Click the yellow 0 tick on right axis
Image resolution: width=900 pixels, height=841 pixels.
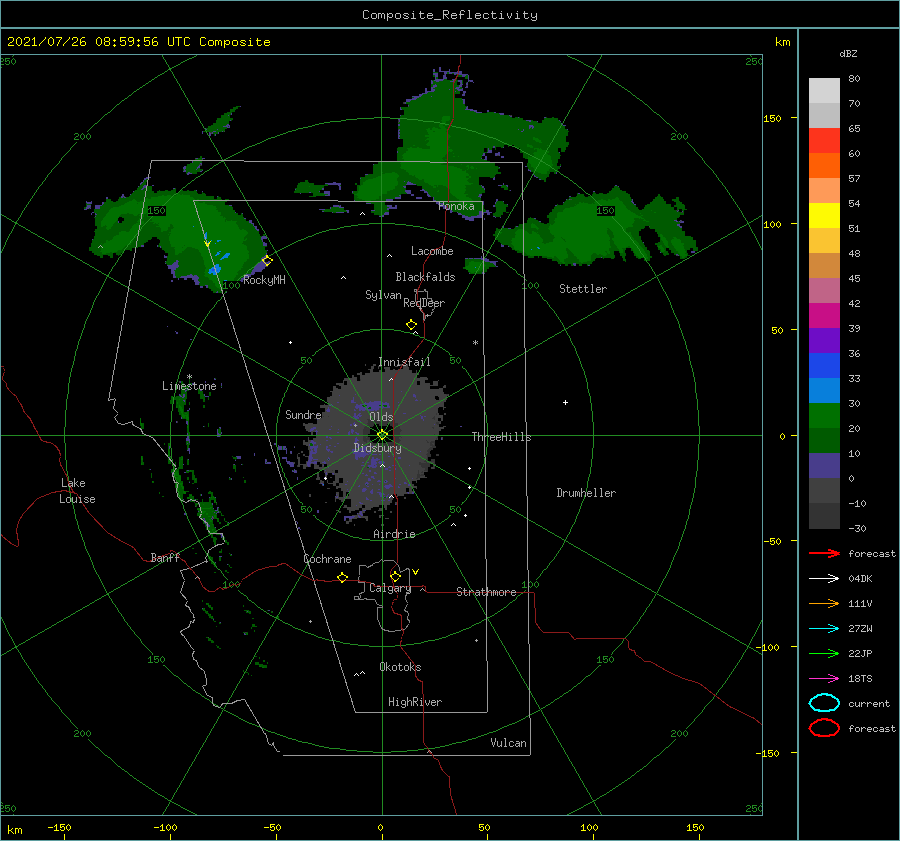pos(782,436)
